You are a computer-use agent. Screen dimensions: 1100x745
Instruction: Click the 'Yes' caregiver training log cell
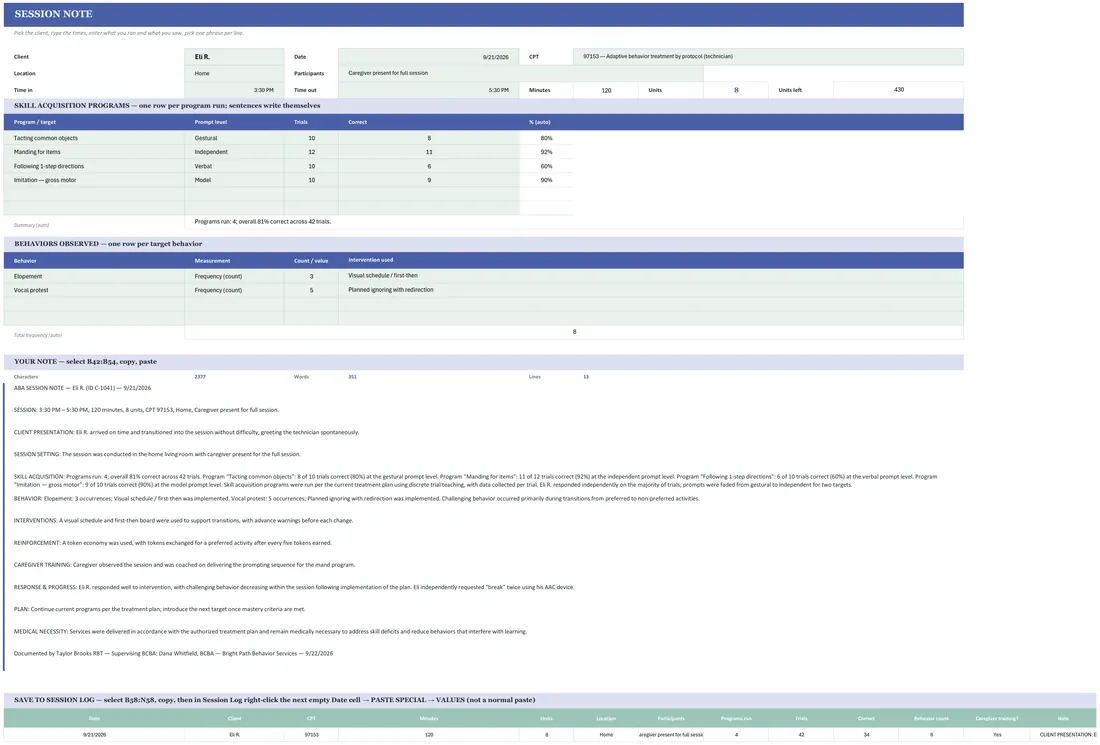[997, 734]
